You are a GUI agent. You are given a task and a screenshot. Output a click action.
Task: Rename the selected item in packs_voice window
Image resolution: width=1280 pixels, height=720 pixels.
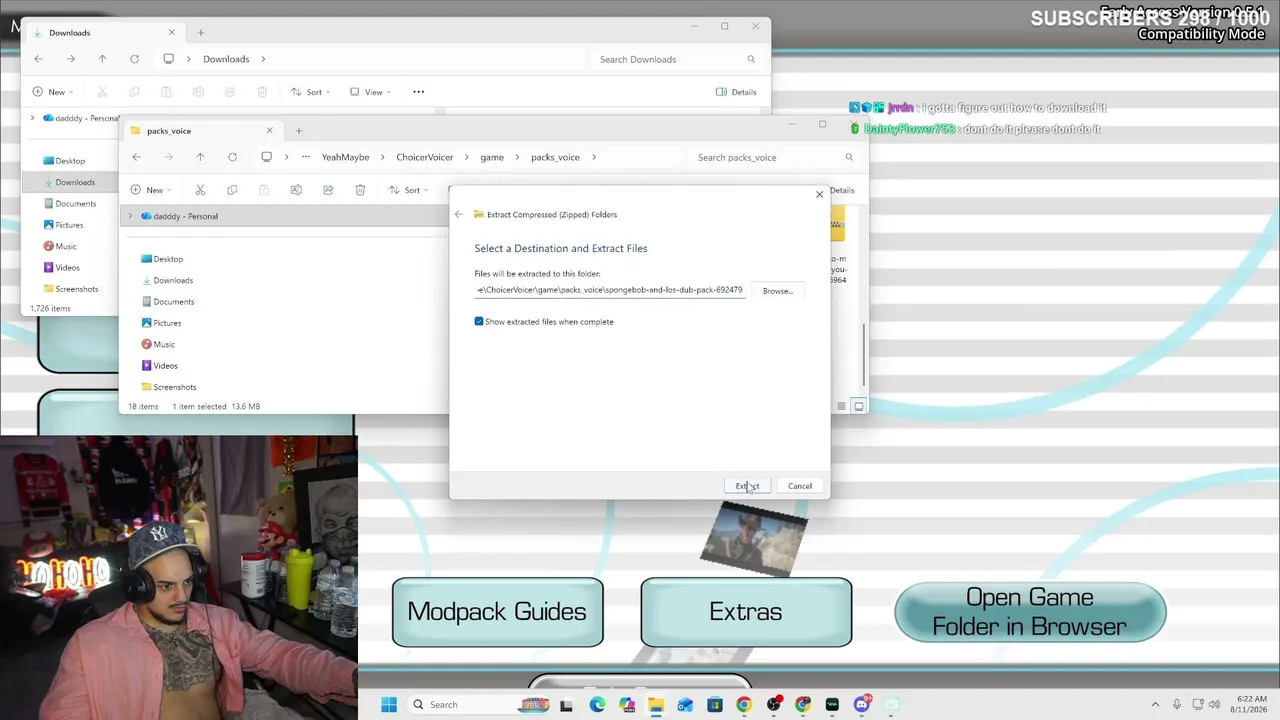(x=296, y=190)
